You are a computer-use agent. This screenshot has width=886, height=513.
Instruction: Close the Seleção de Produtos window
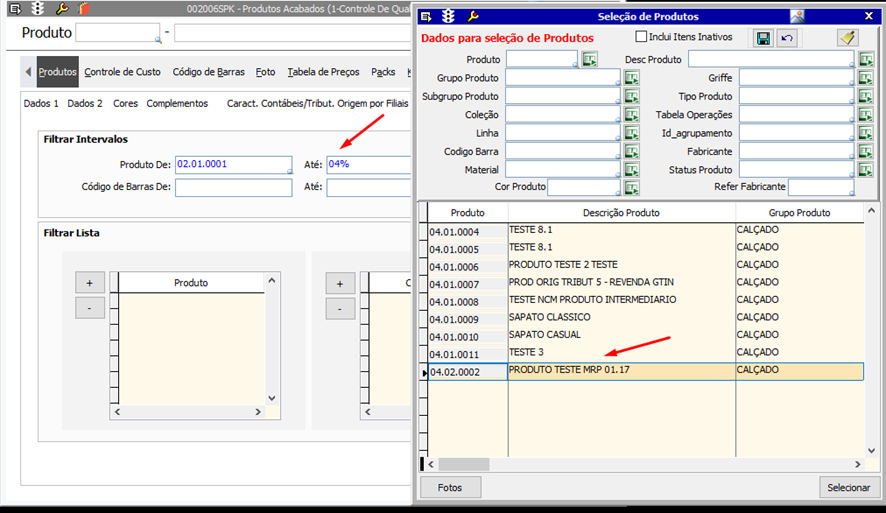click(x=869, y=16)
